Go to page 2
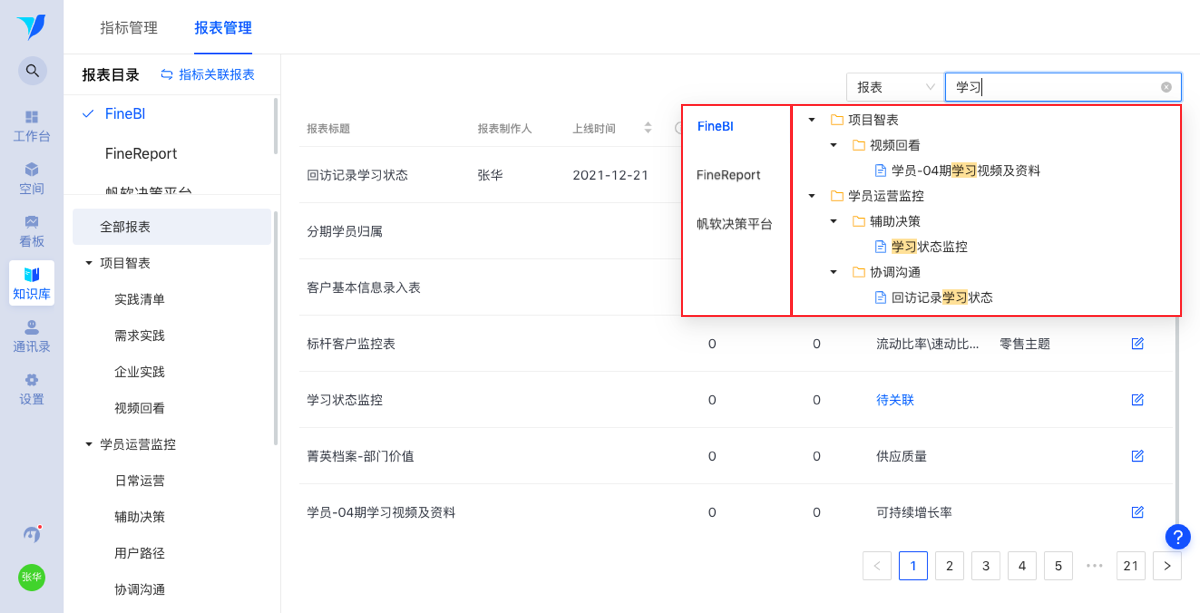This screenshot has width=1200, height=613. pyautogui.click(x=949, y=566)
